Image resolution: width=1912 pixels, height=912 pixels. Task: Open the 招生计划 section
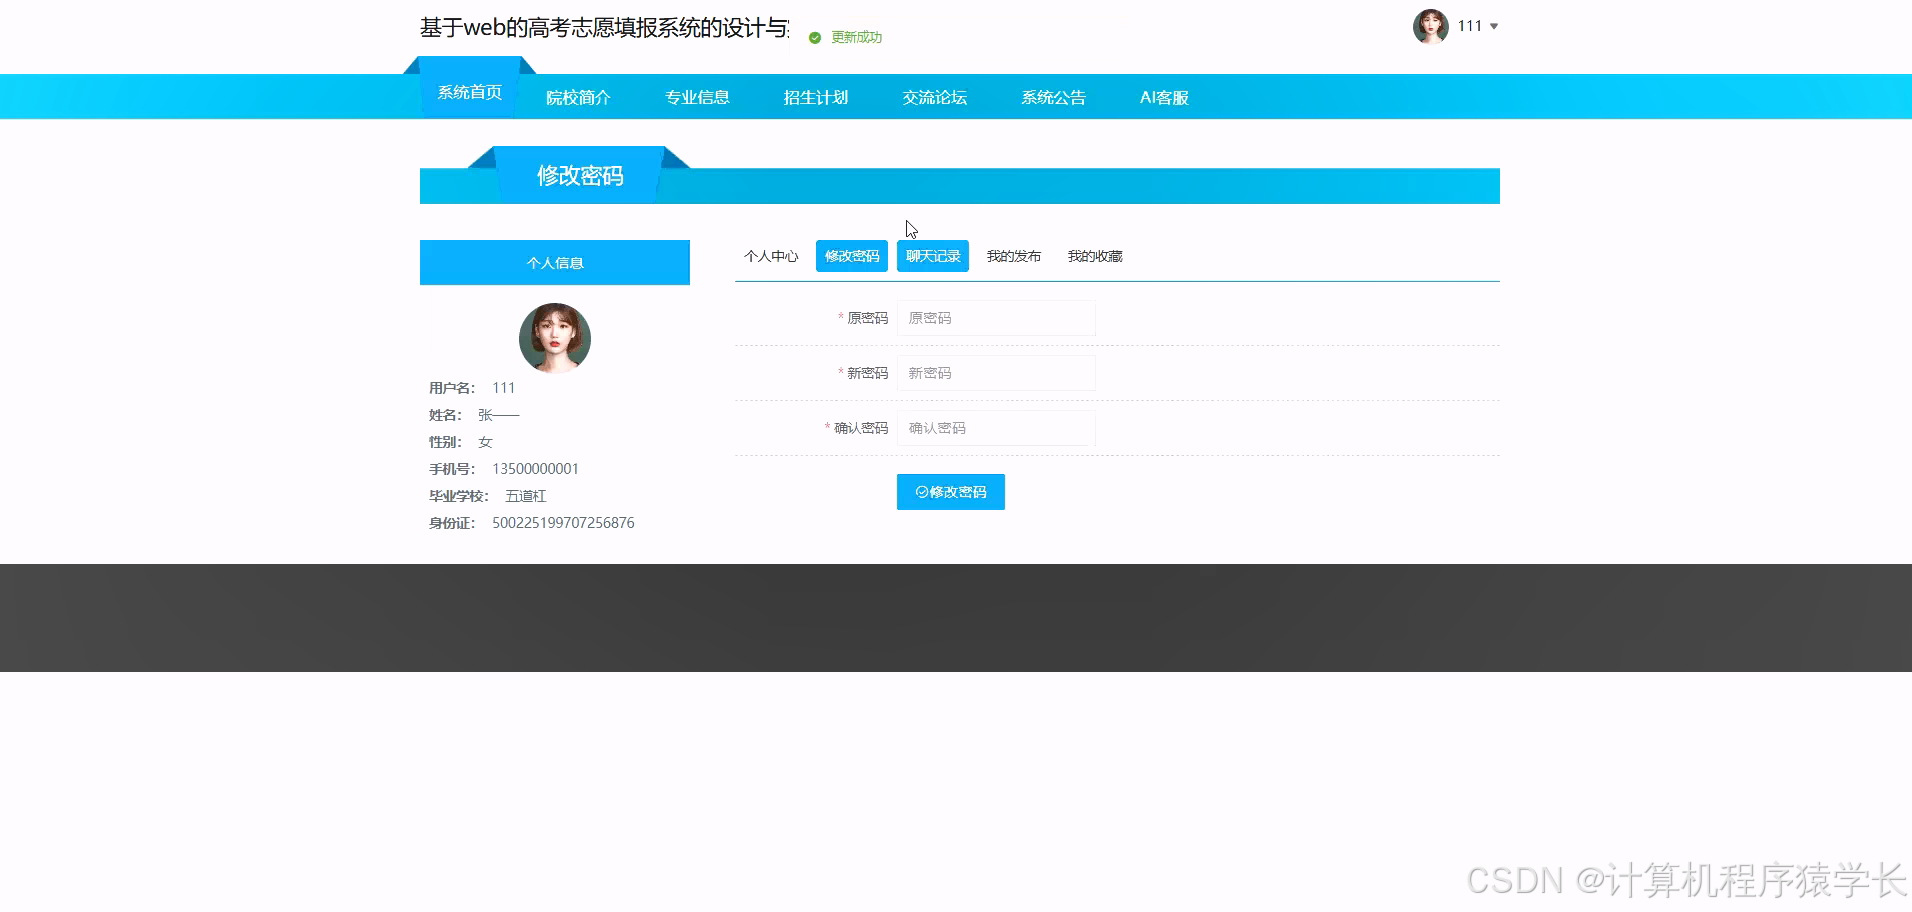coord(814,97)
